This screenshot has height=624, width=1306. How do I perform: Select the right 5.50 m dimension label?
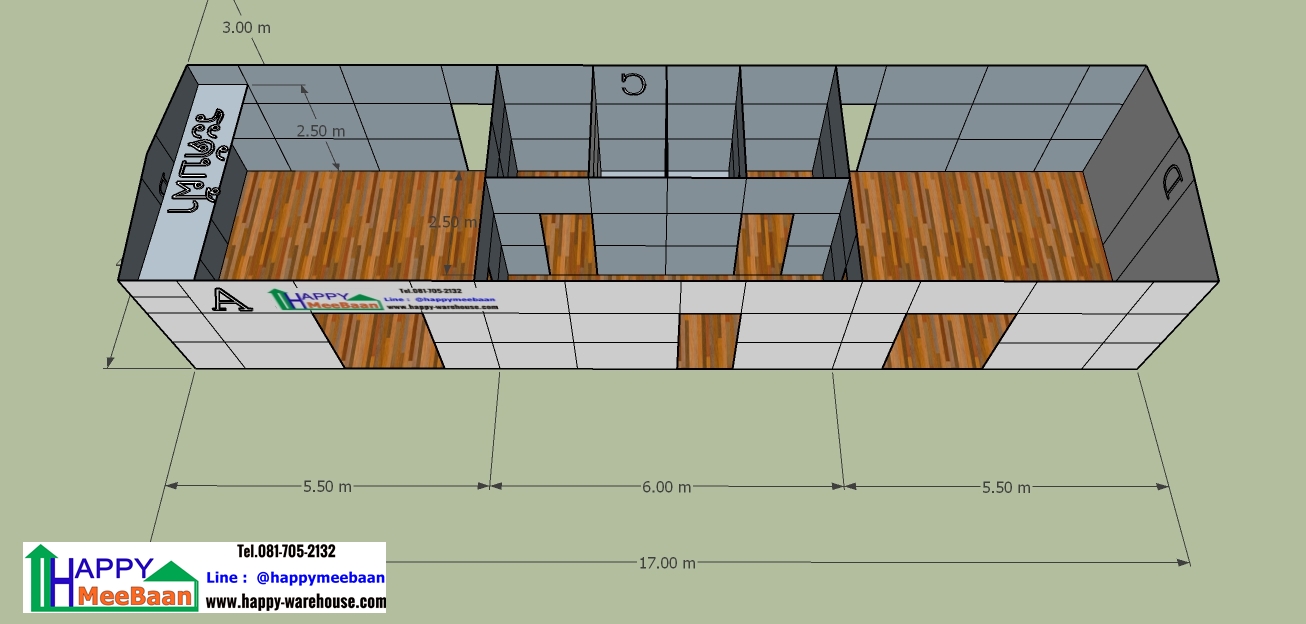(x=1005, y=487)
